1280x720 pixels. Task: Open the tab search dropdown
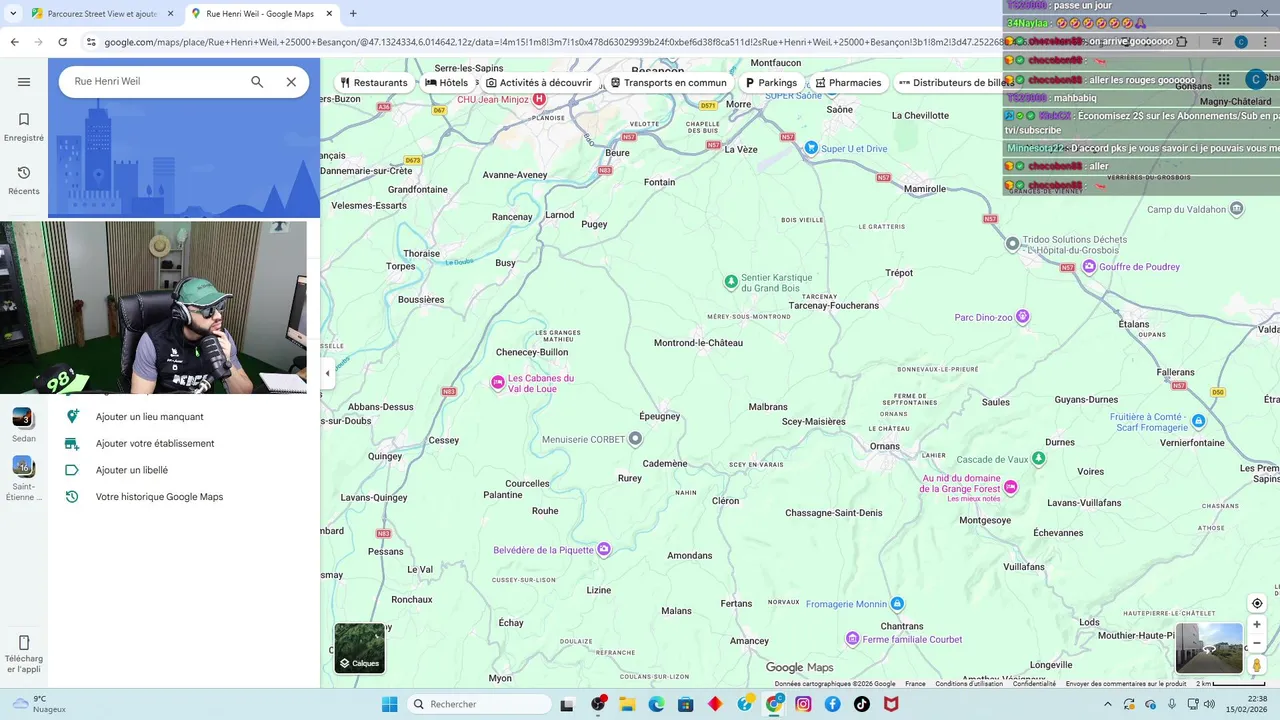13,14
